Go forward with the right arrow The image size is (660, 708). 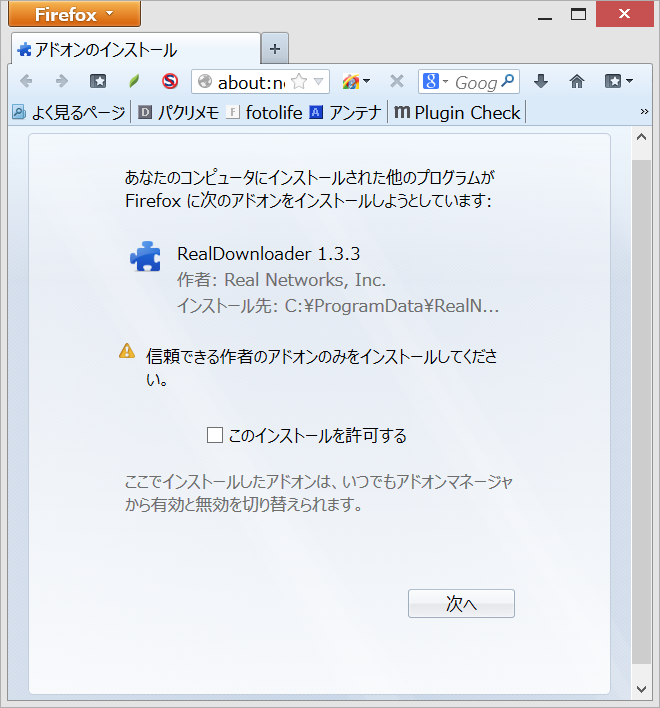click(61, 81)
